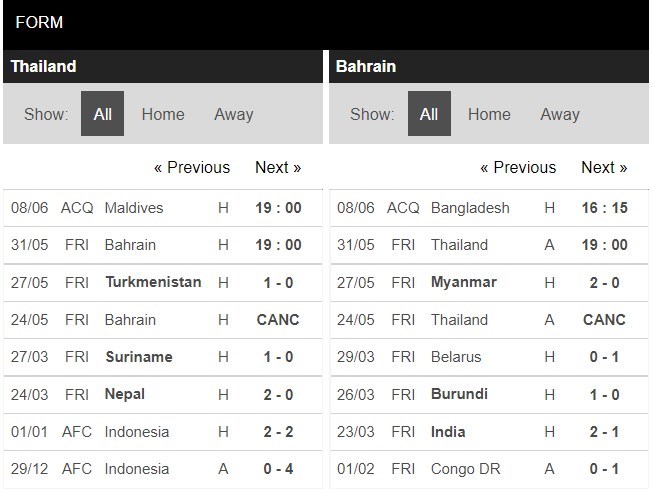Screen dimensions: 652x494
Task: Open Bahrain's match against Belarus
Action: click(x=456, y=357)
